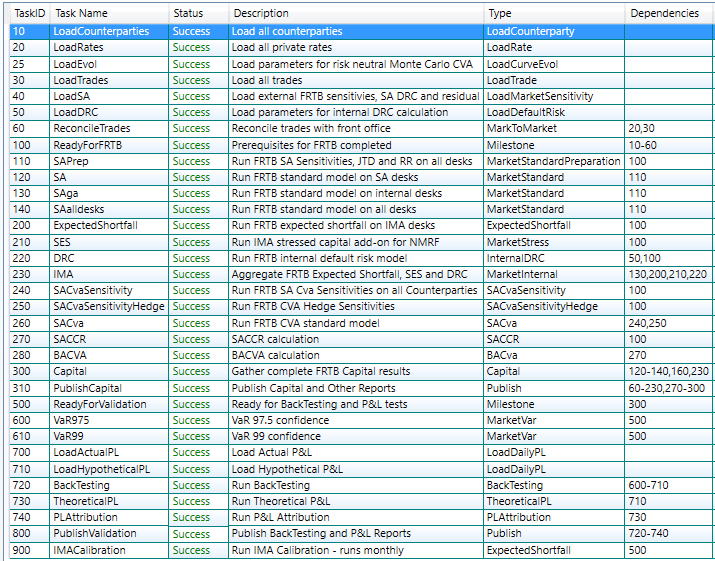715x561 pixels.
Task: Click the BACva type cell
Action: (x=554, y=355)
